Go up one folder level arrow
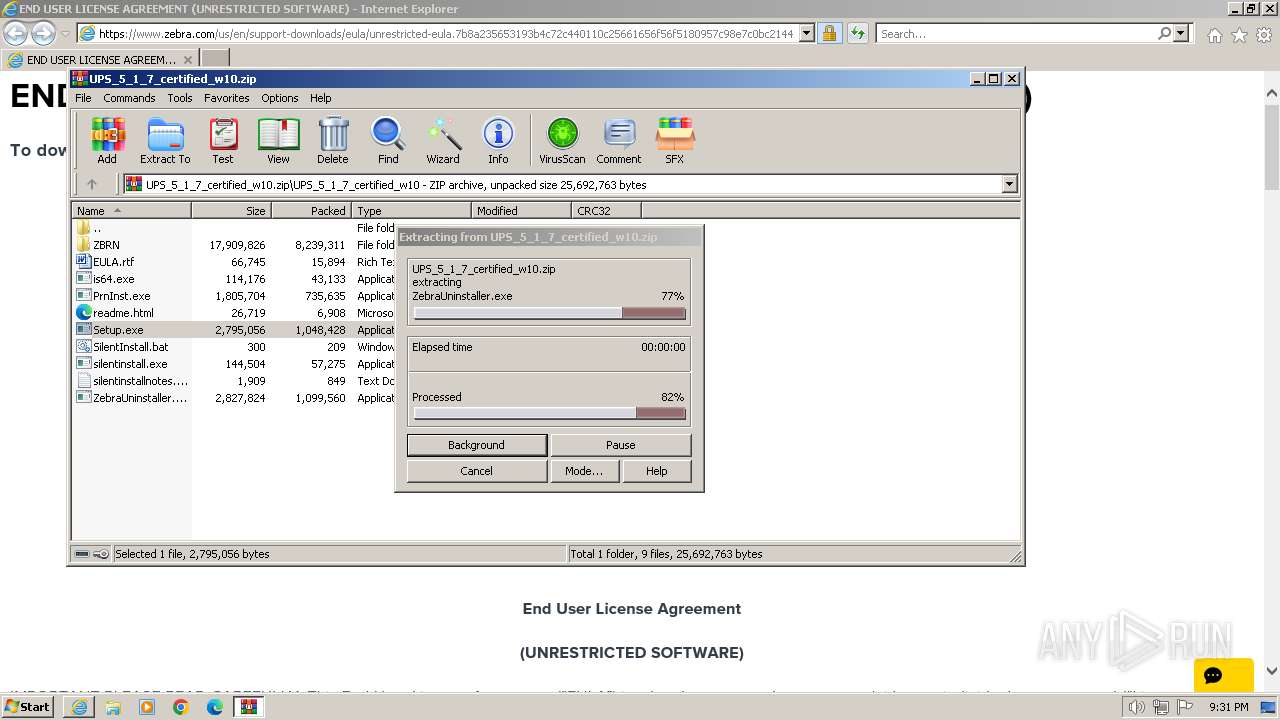 point(92,184)
